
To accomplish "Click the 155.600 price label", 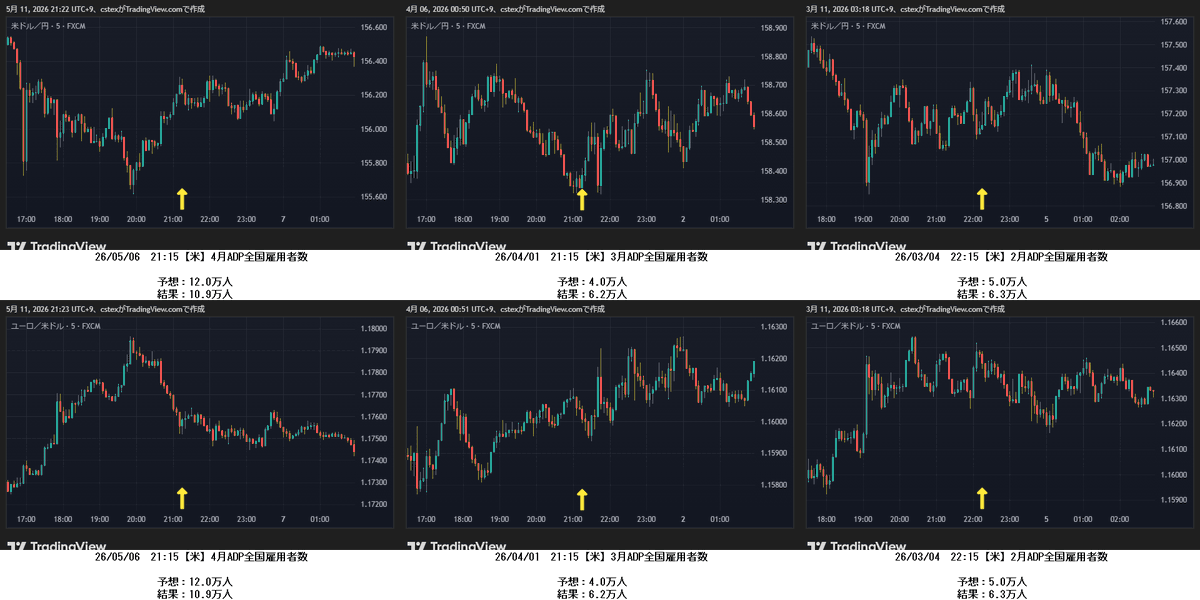I will tap(374, 197).
